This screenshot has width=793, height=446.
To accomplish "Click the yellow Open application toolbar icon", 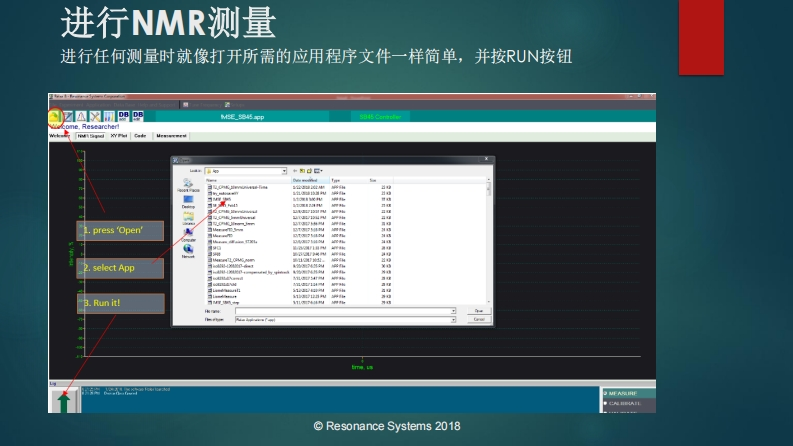I will pyautogui.click(x=54, y=116).
